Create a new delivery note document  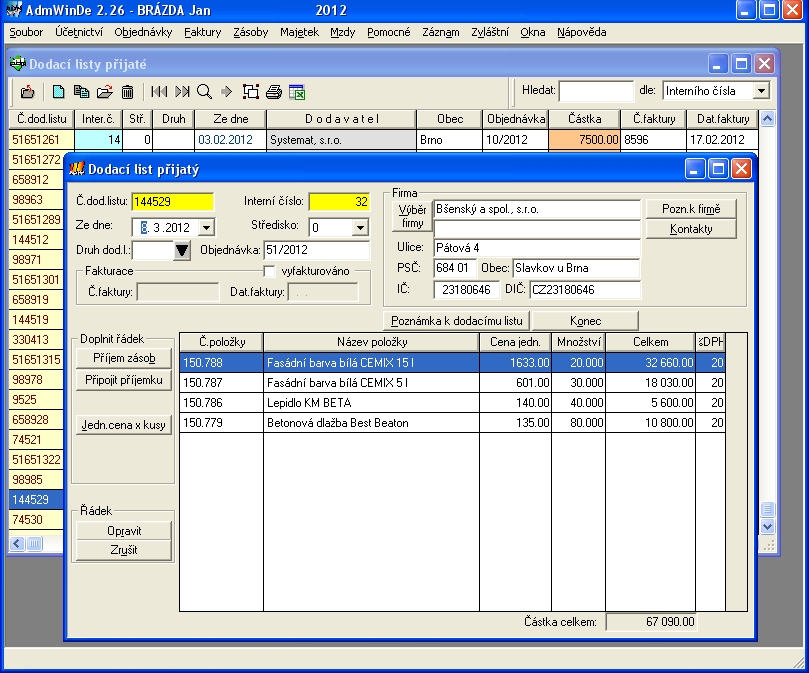(58, 92)
